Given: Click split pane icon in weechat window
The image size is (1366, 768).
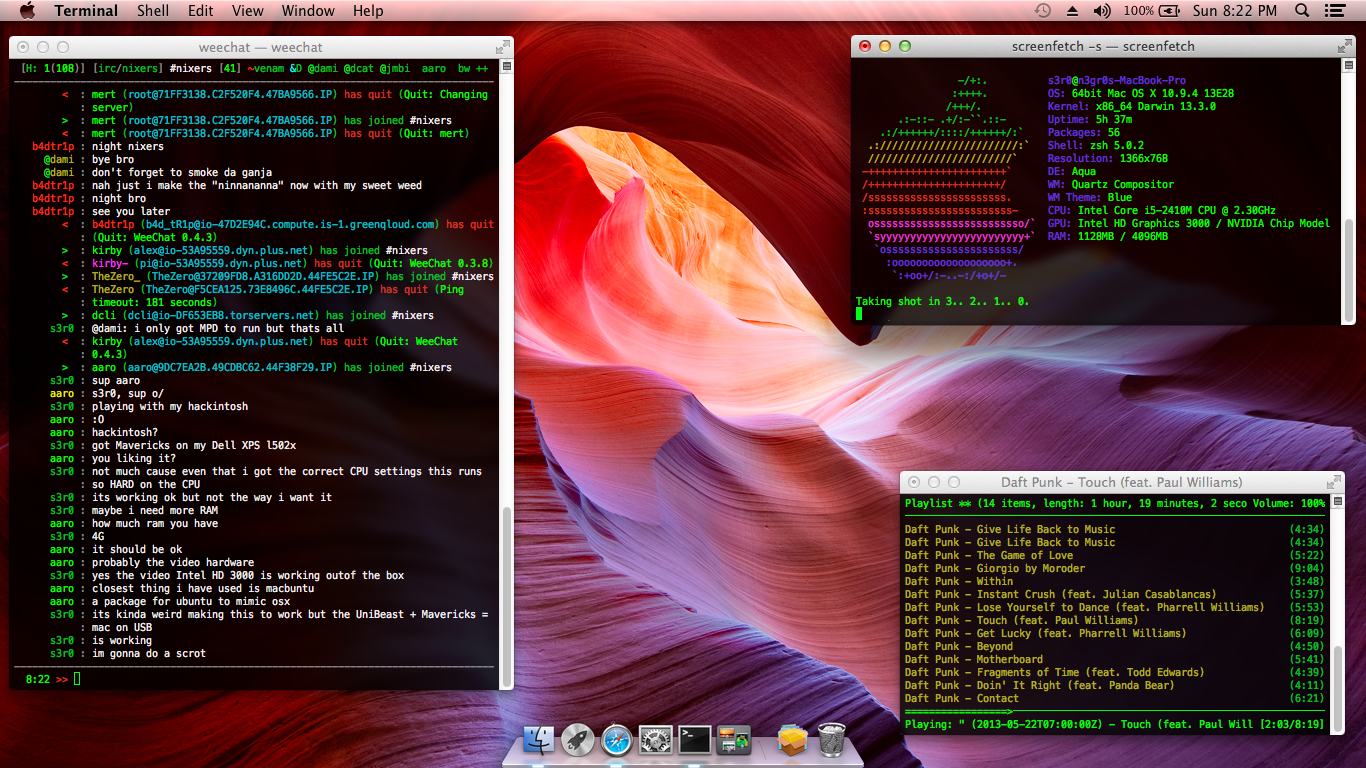Looking at the screenshot, I should click(506, 67).
